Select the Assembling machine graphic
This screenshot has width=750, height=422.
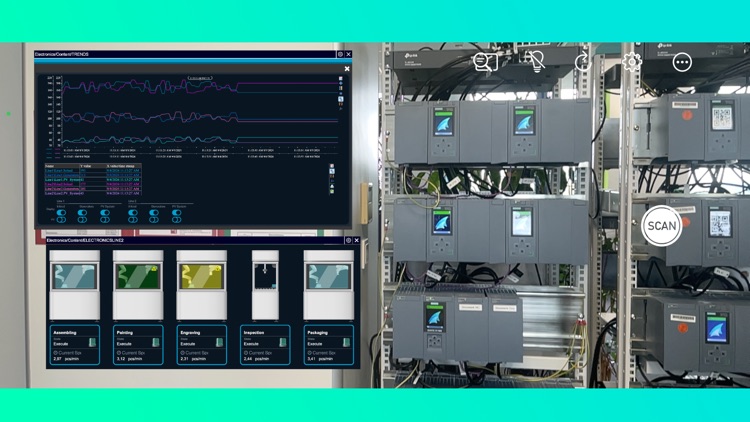(x=75, y=285)
